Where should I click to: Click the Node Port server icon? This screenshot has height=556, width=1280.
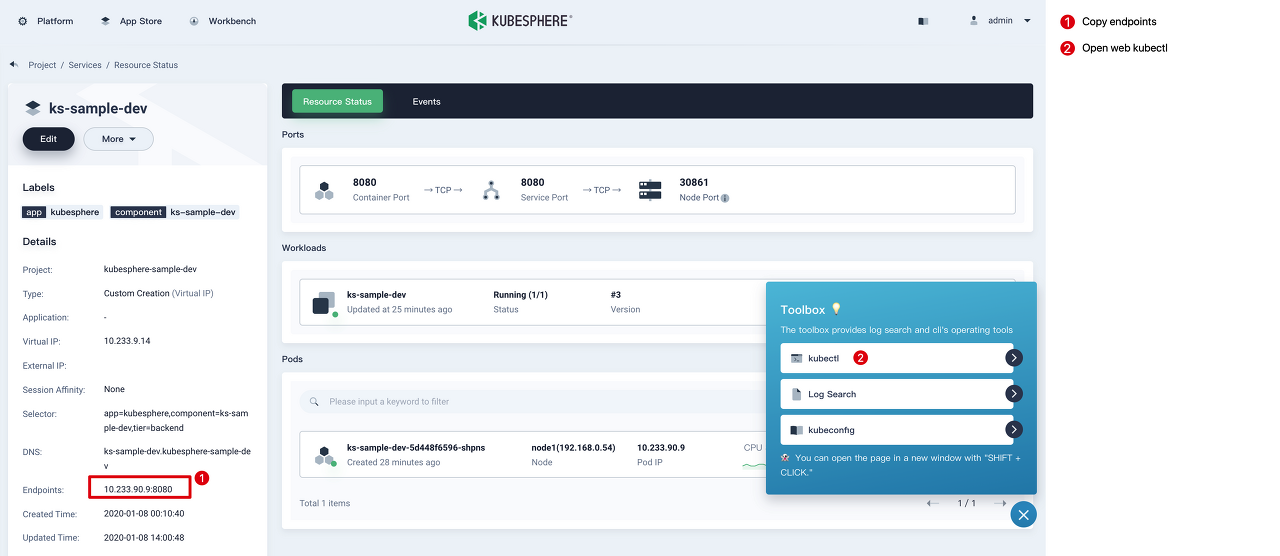click(x=650, y=190)
